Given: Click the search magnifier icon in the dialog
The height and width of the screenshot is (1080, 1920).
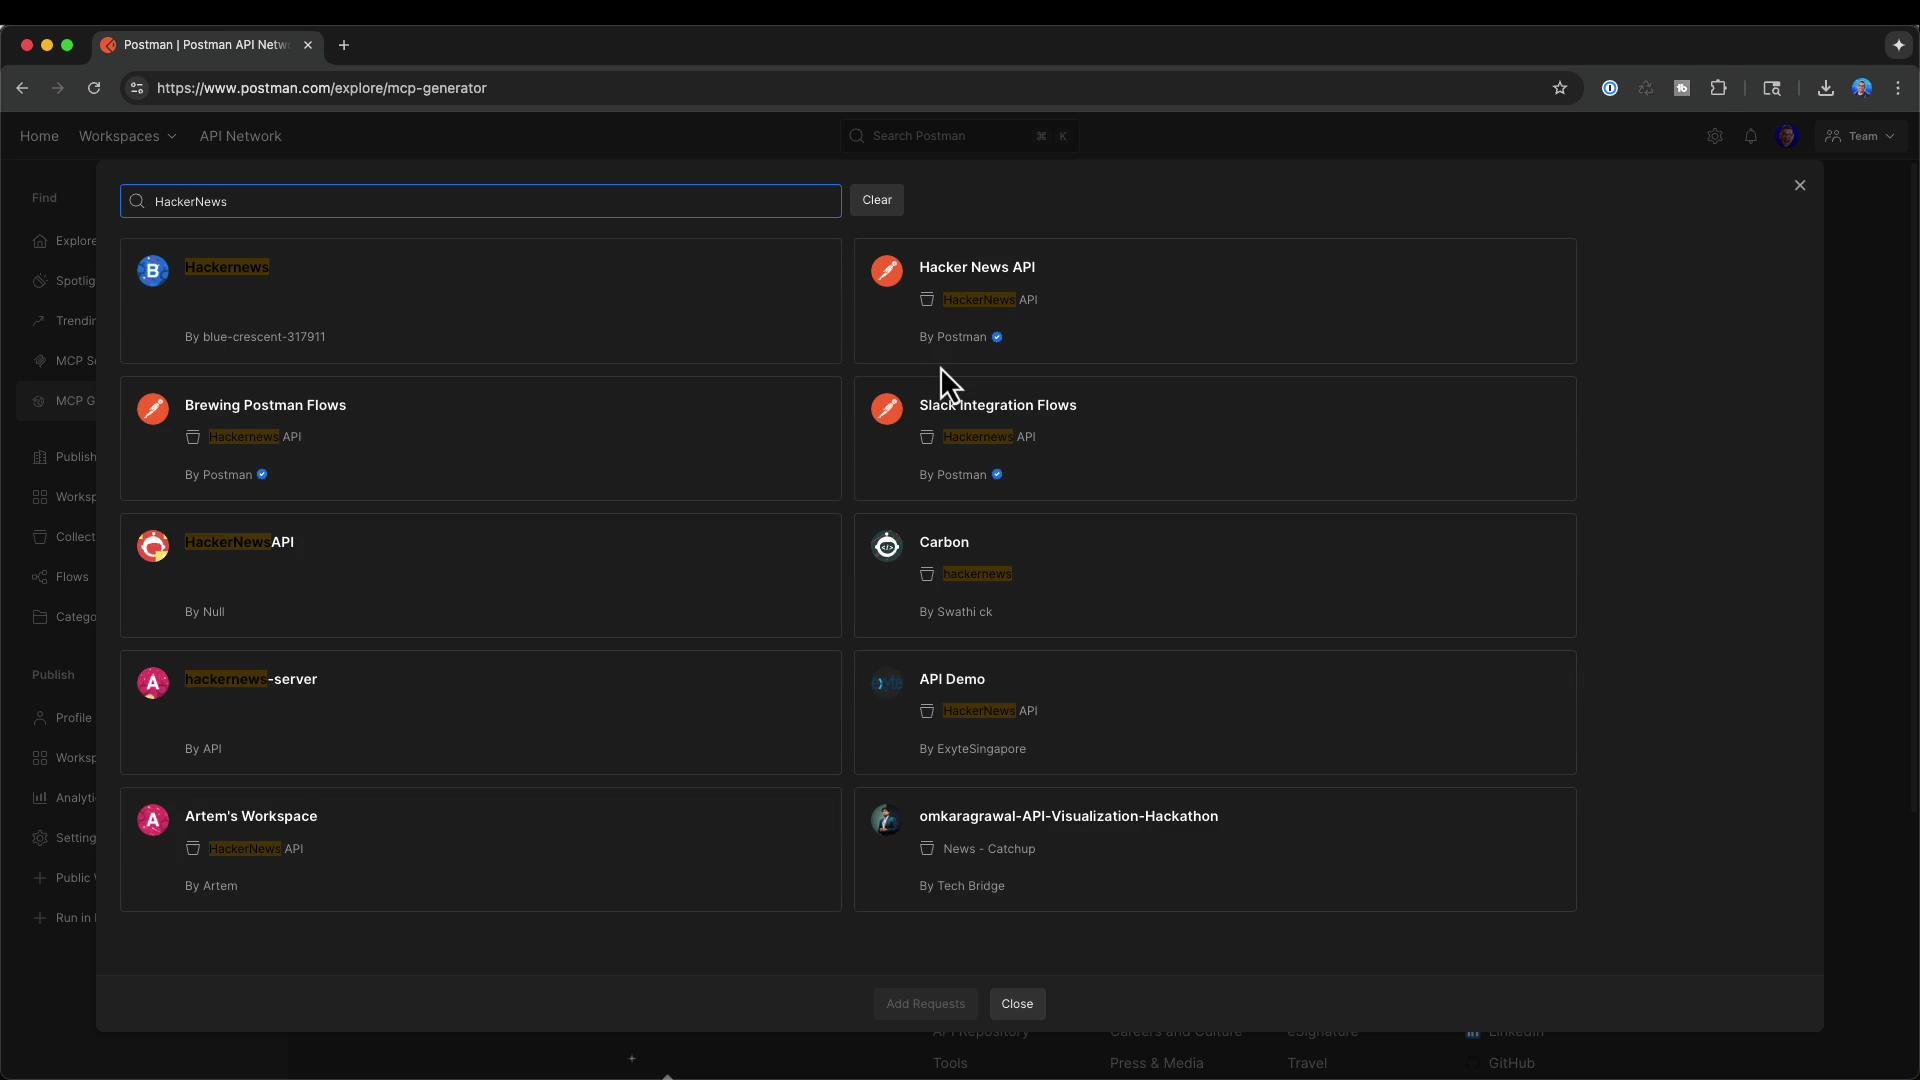Looking at the screenshot, I should click(138, 201).
